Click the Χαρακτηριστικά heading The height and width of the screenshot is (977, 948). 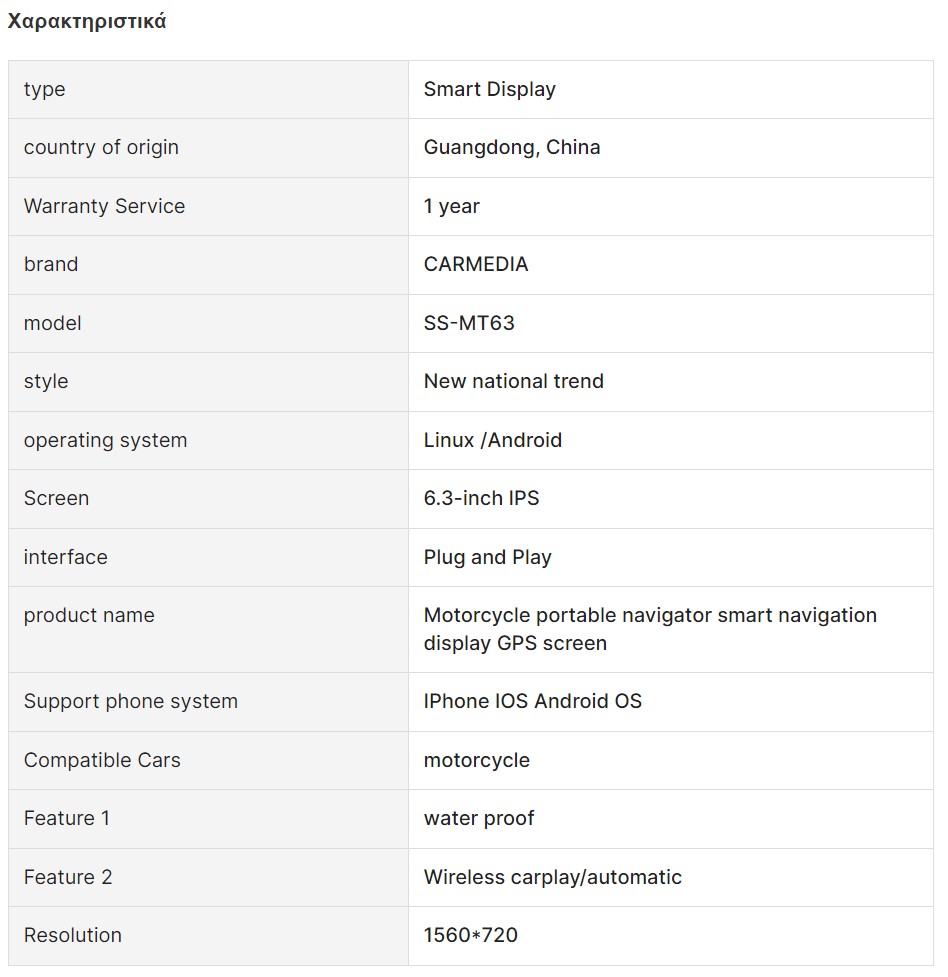pyautogui.click(x=87, y=21)
